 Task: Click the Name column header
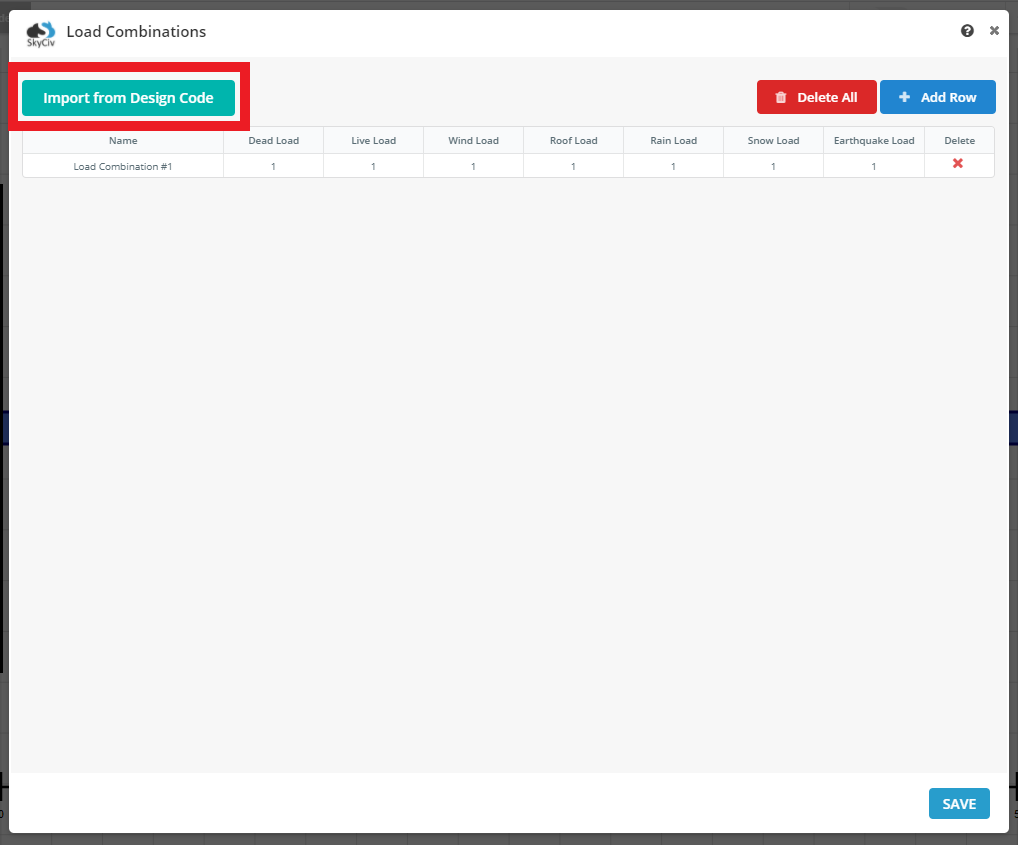tap(123, 141)
